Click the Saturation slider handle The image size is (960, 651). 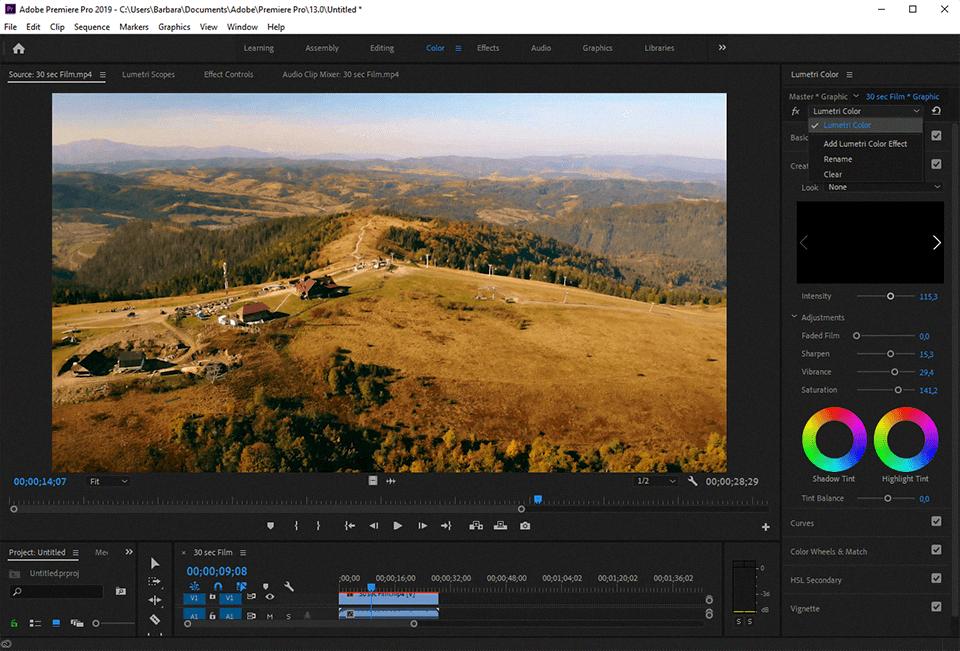click(x=898, y=390)
